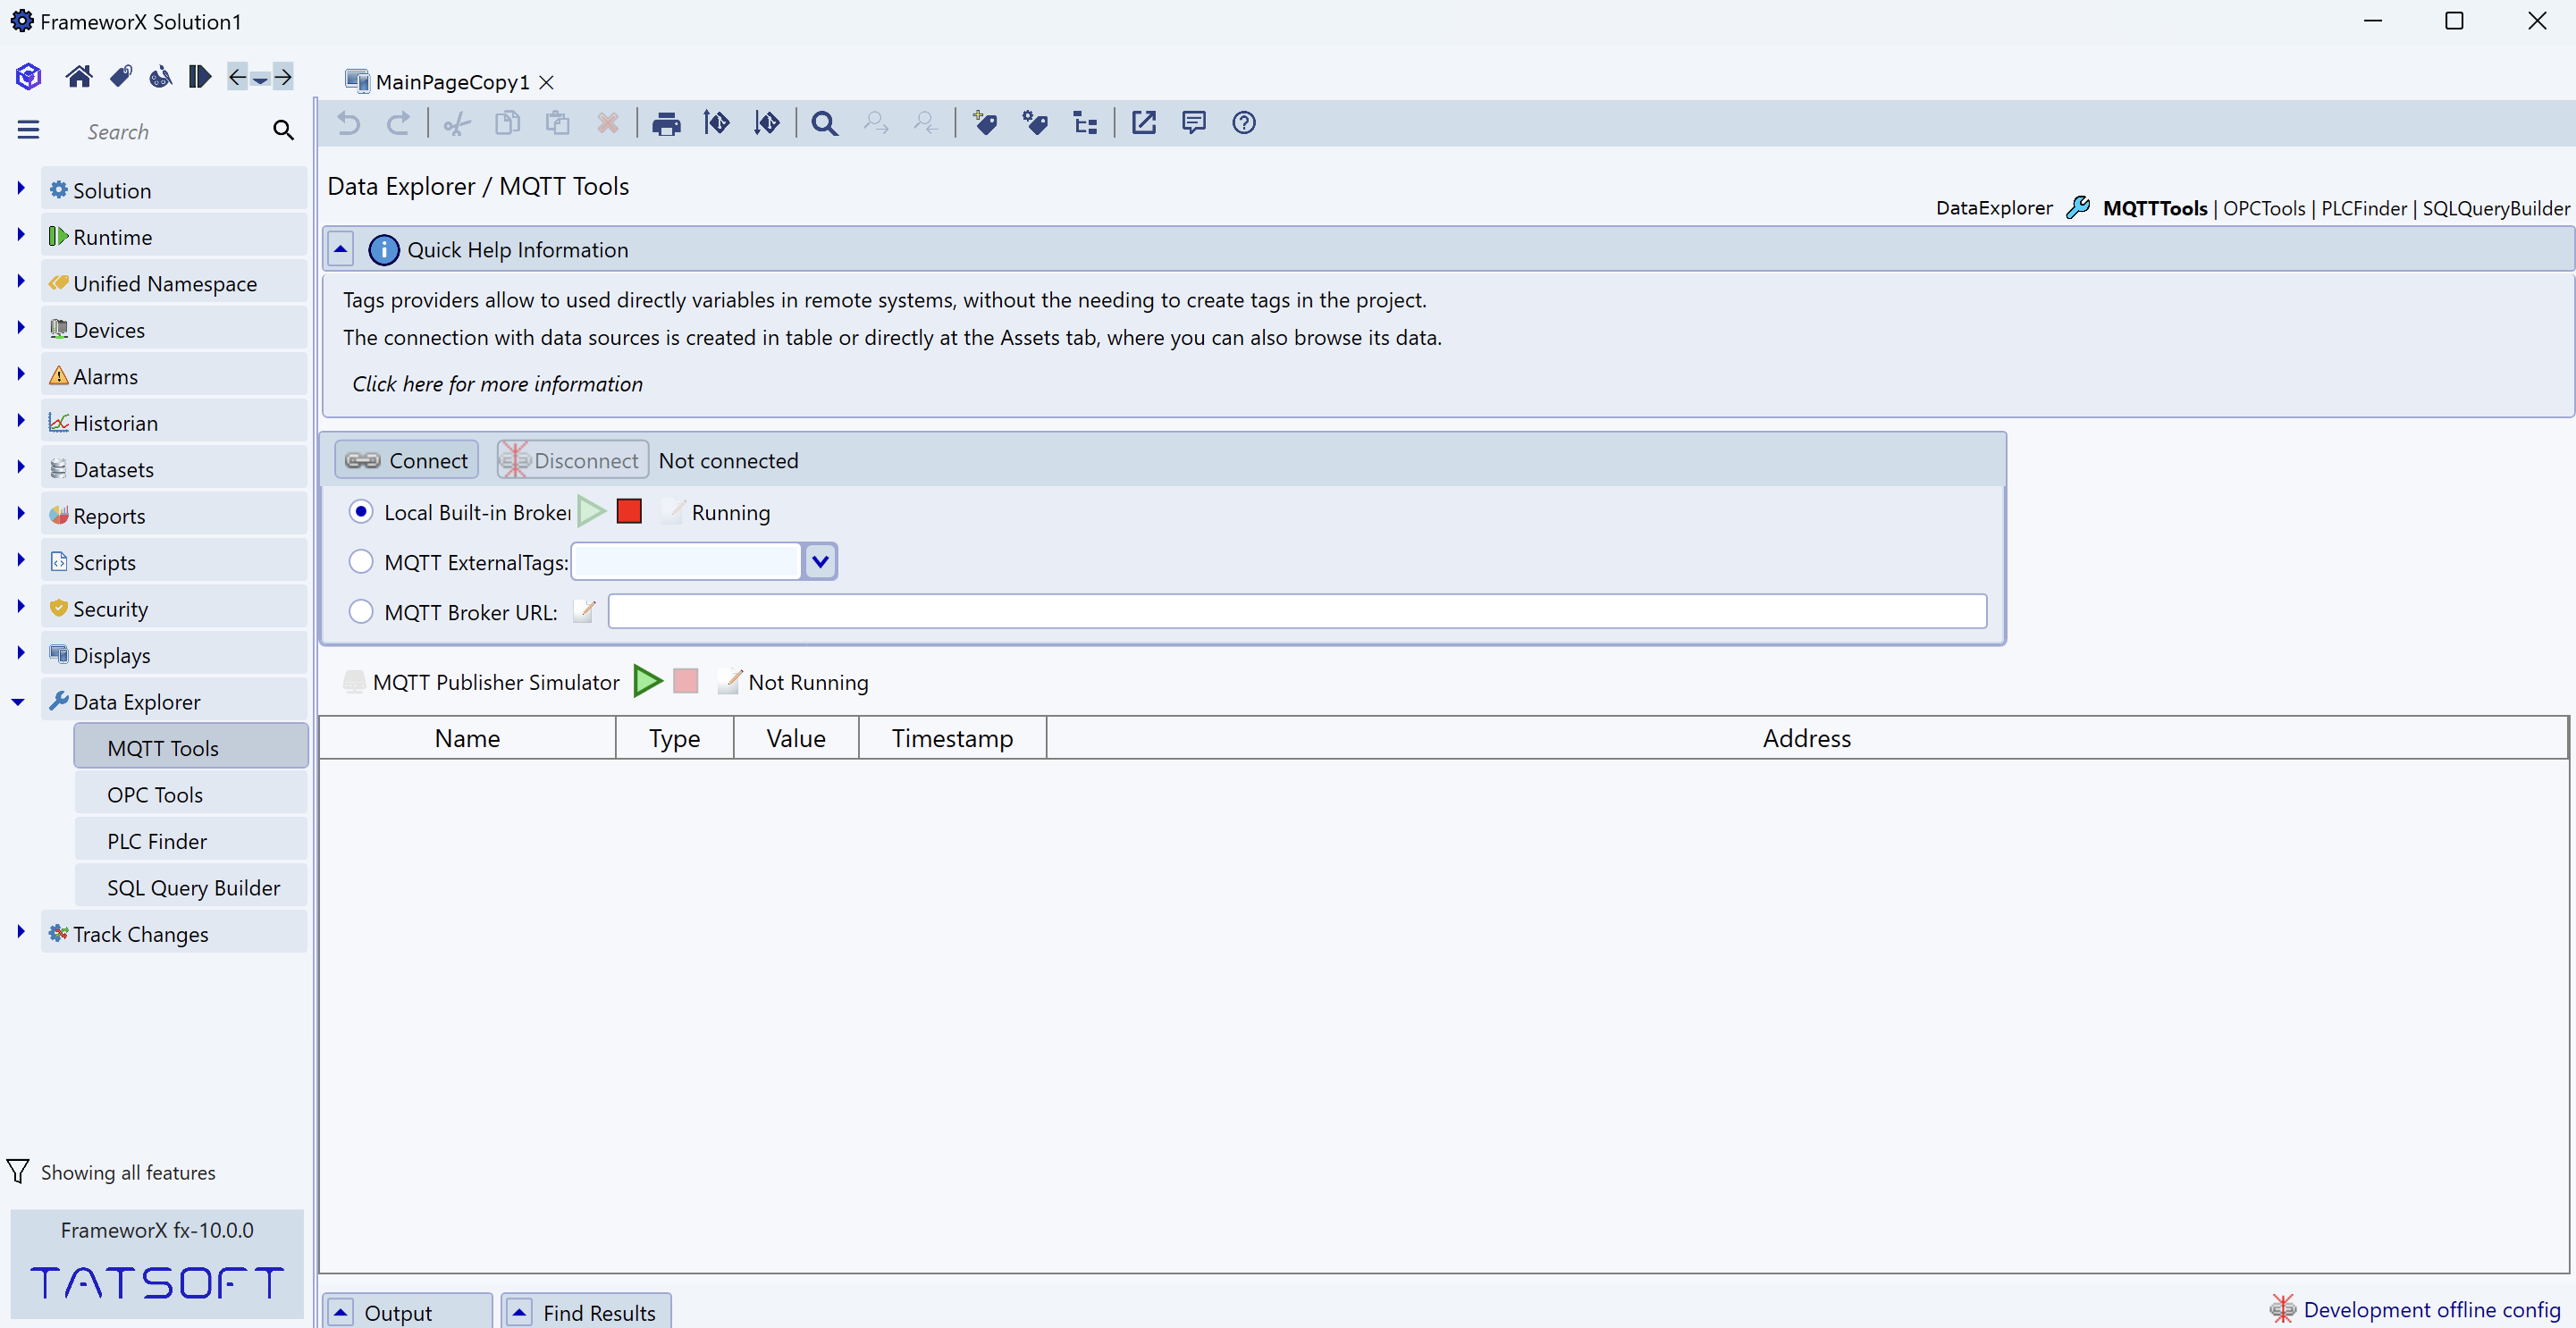
Task: Click the run startup icon in navigation
Action: point(199,76)
